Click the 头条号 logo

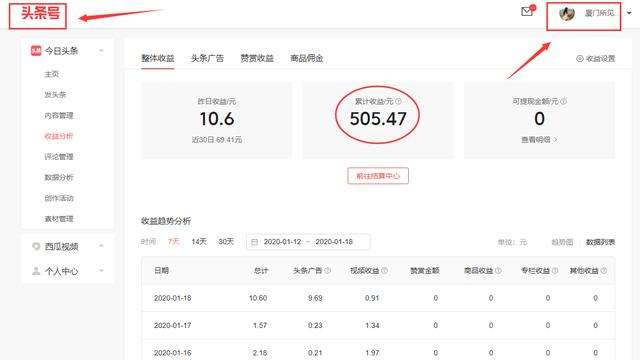pos(40,13)
